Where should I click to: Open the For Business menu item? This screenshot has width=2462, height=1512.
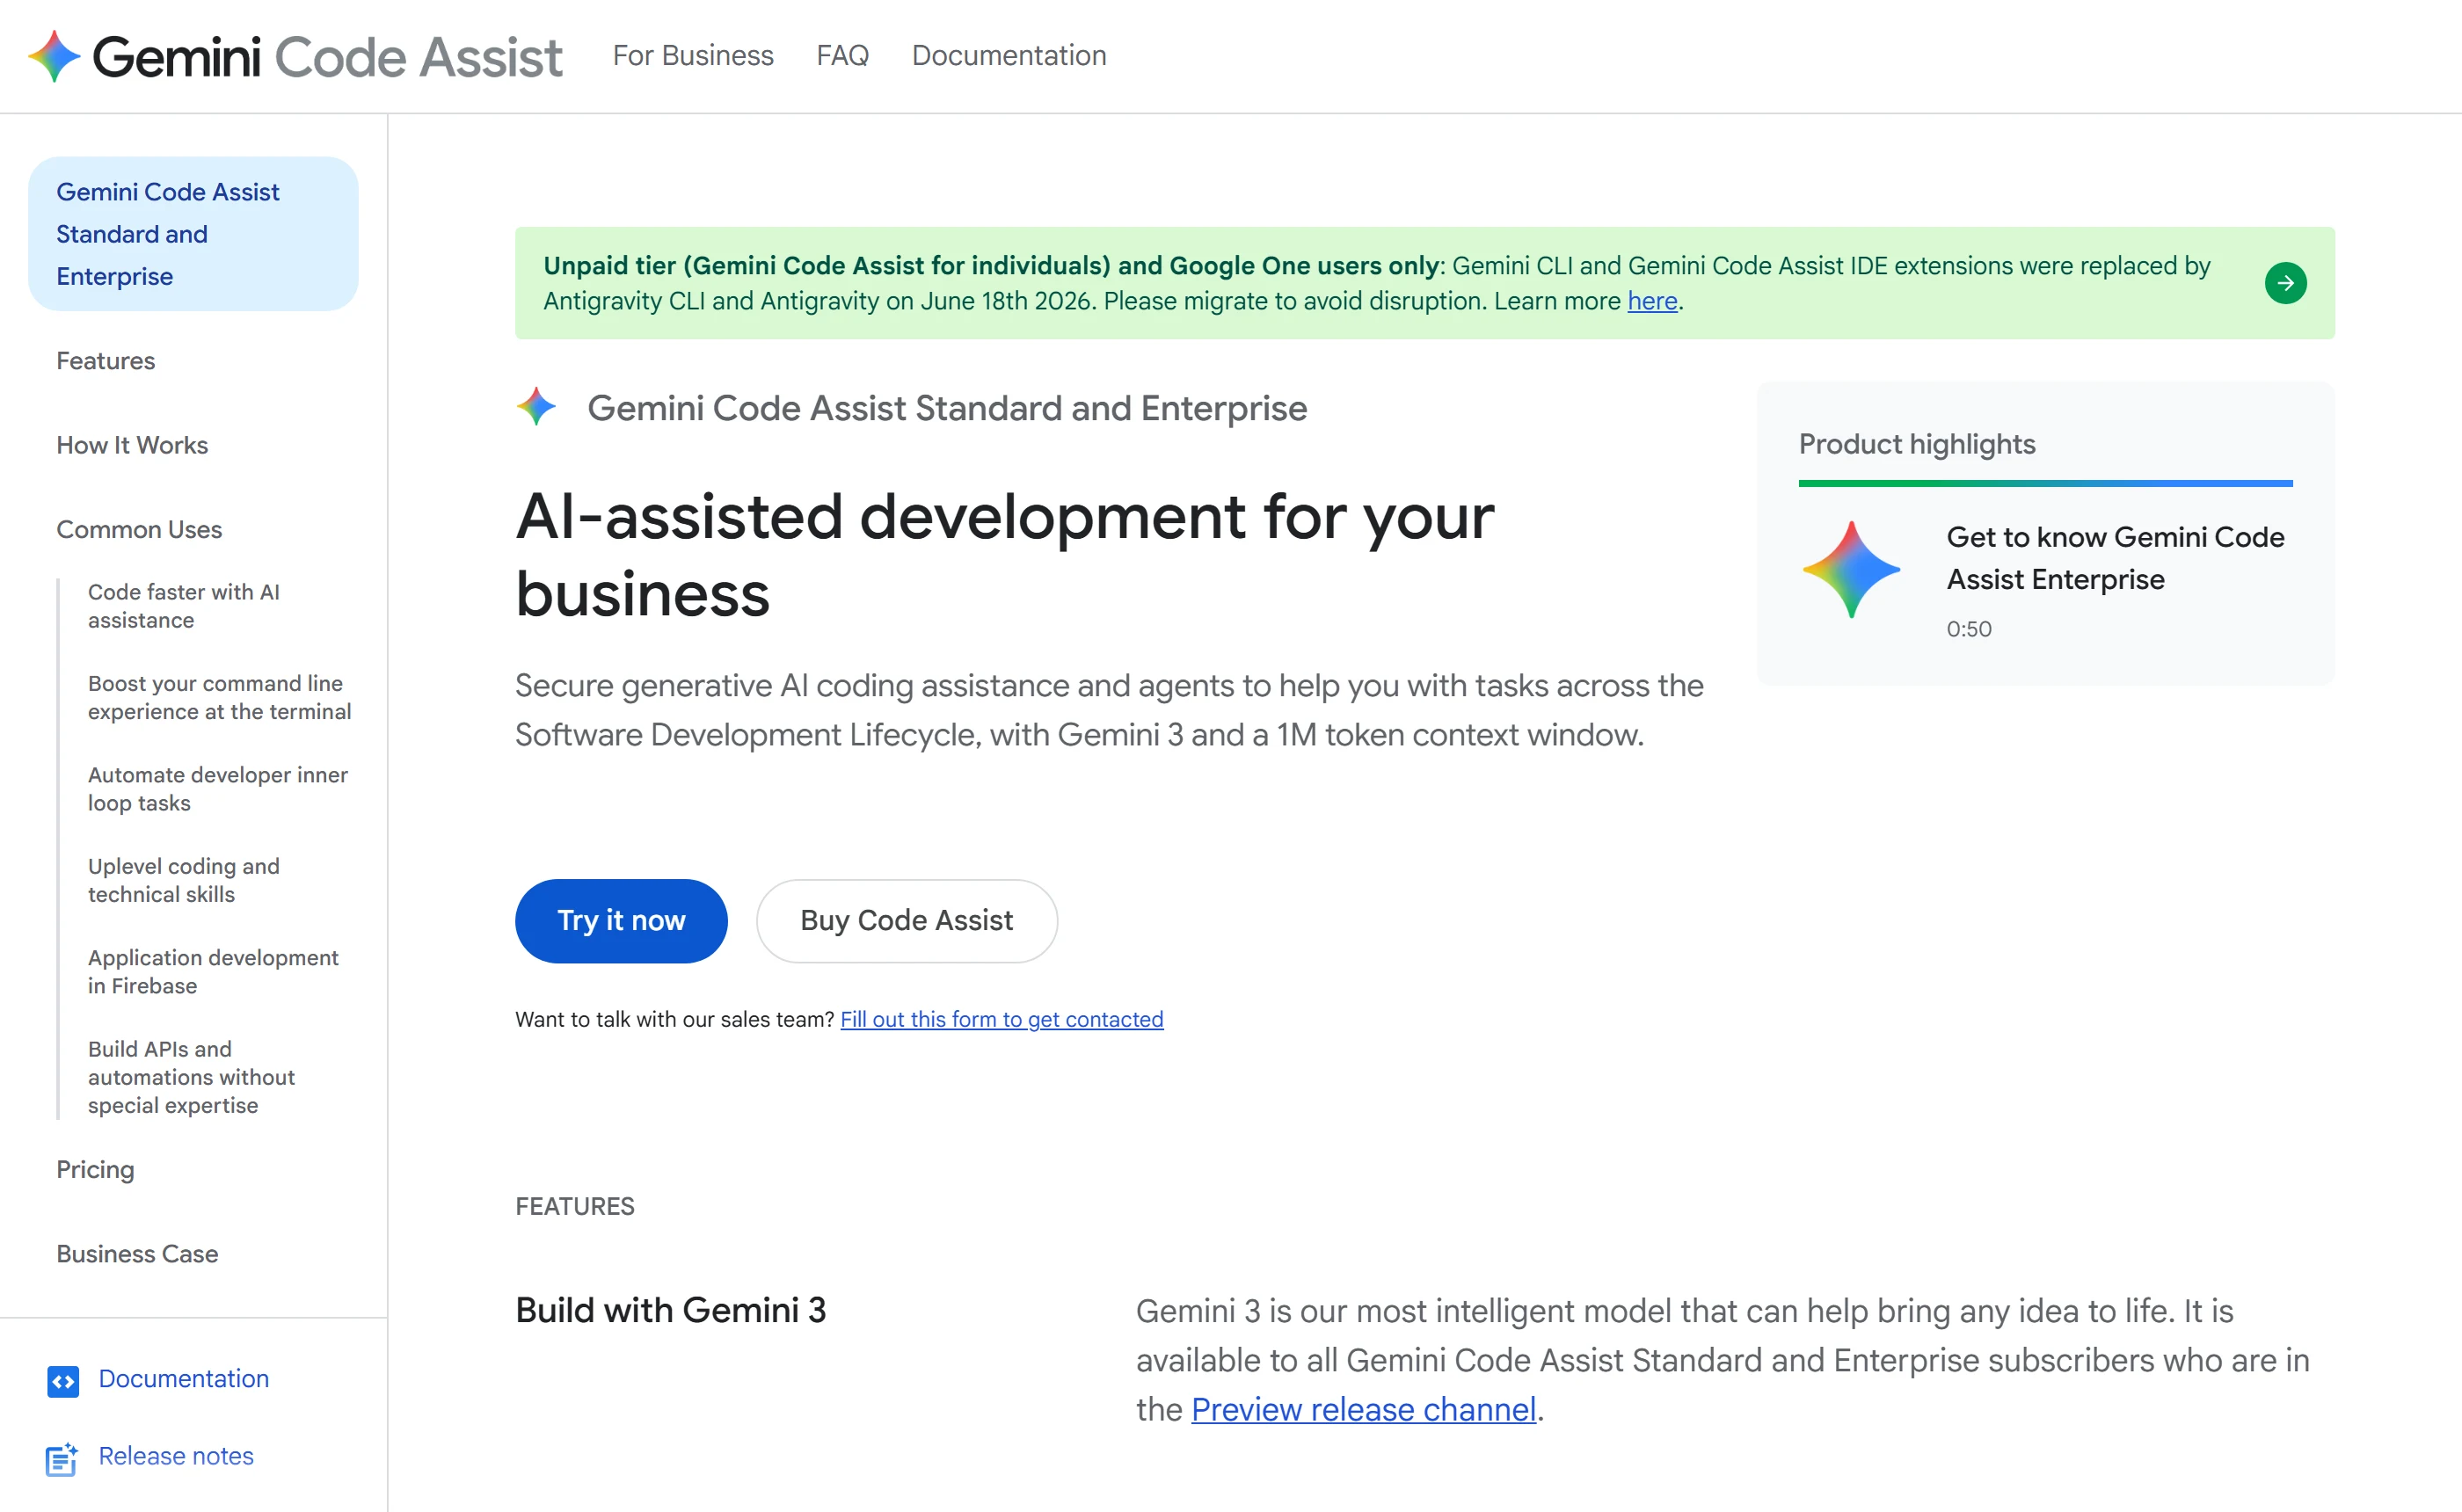click(x=693, y=56)
